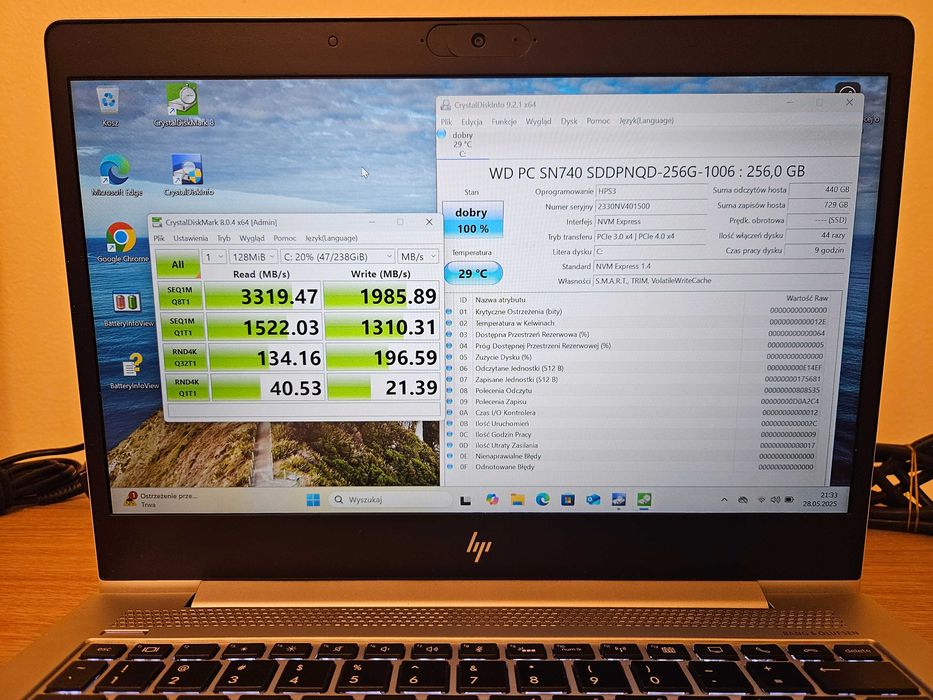Open Pomoc menu in CrystalDiskInfo
This screenshot has height=700, width=933.
[598, 121]
